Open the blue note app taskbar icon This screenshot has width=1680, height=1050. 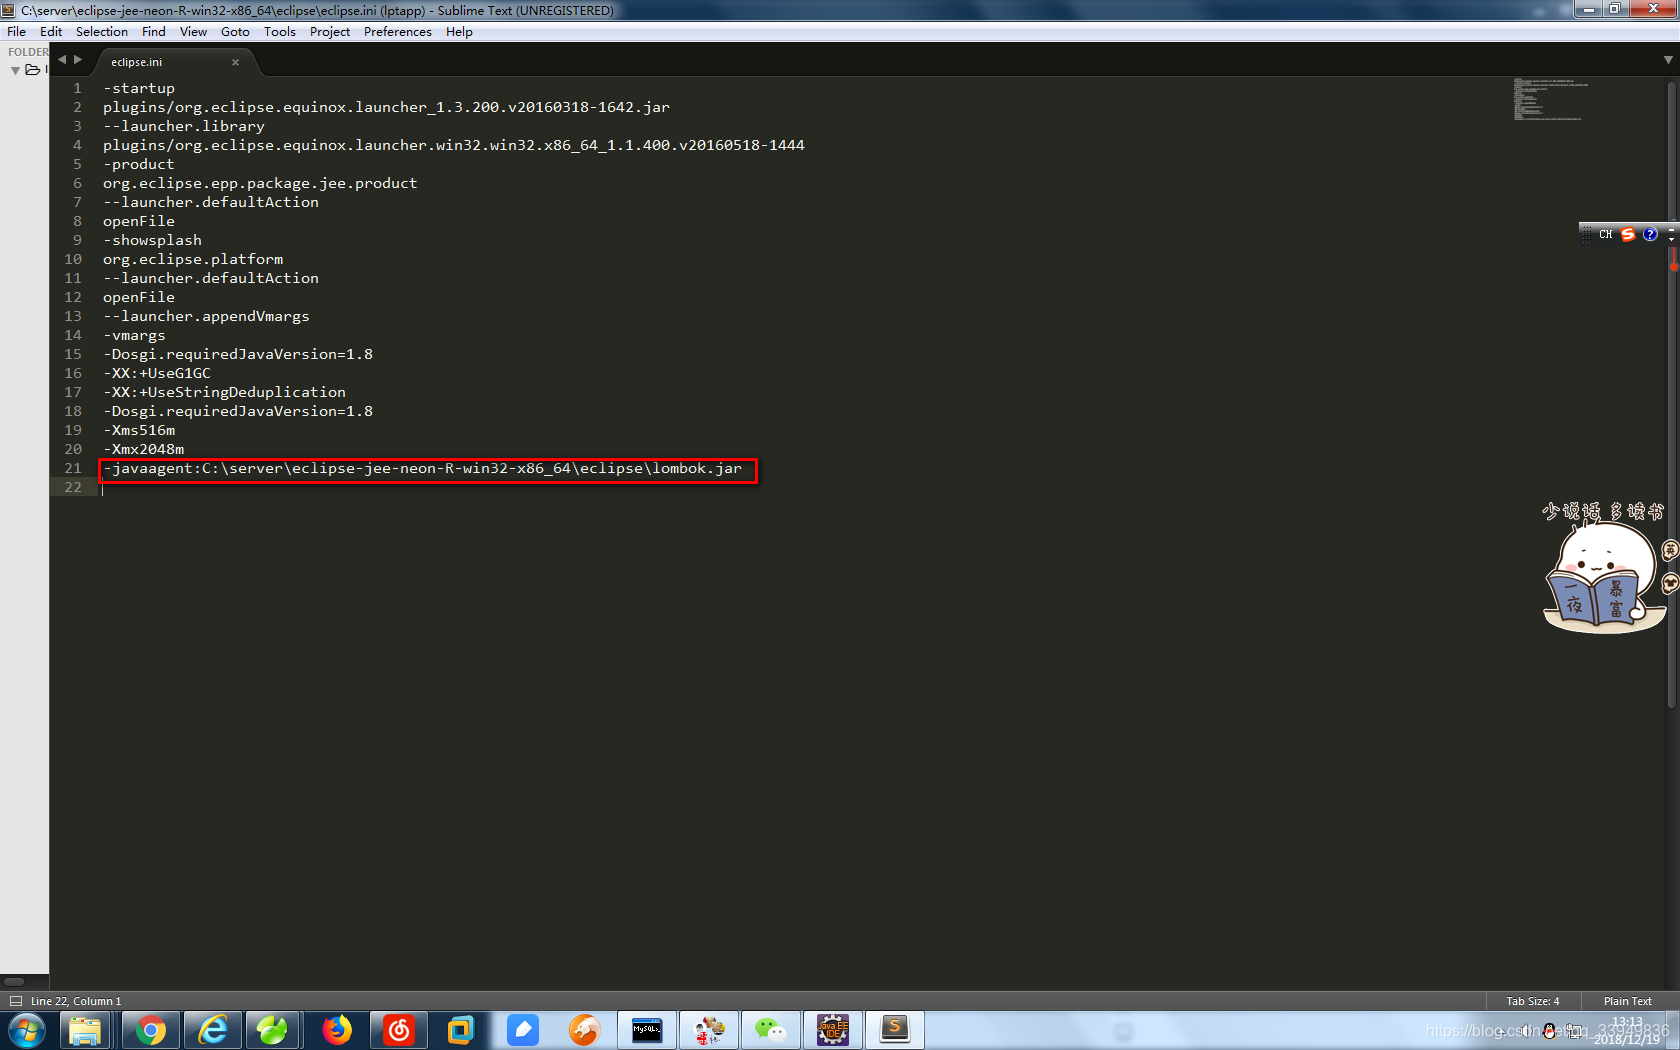click(523, 1030)
